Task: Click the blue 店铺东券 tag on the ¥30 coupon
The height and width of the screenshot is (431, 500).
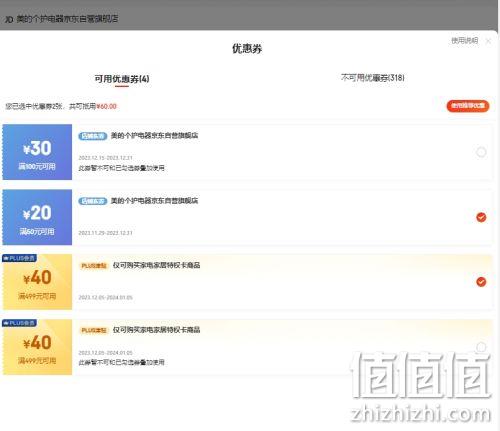Action: tap(93, 136)
